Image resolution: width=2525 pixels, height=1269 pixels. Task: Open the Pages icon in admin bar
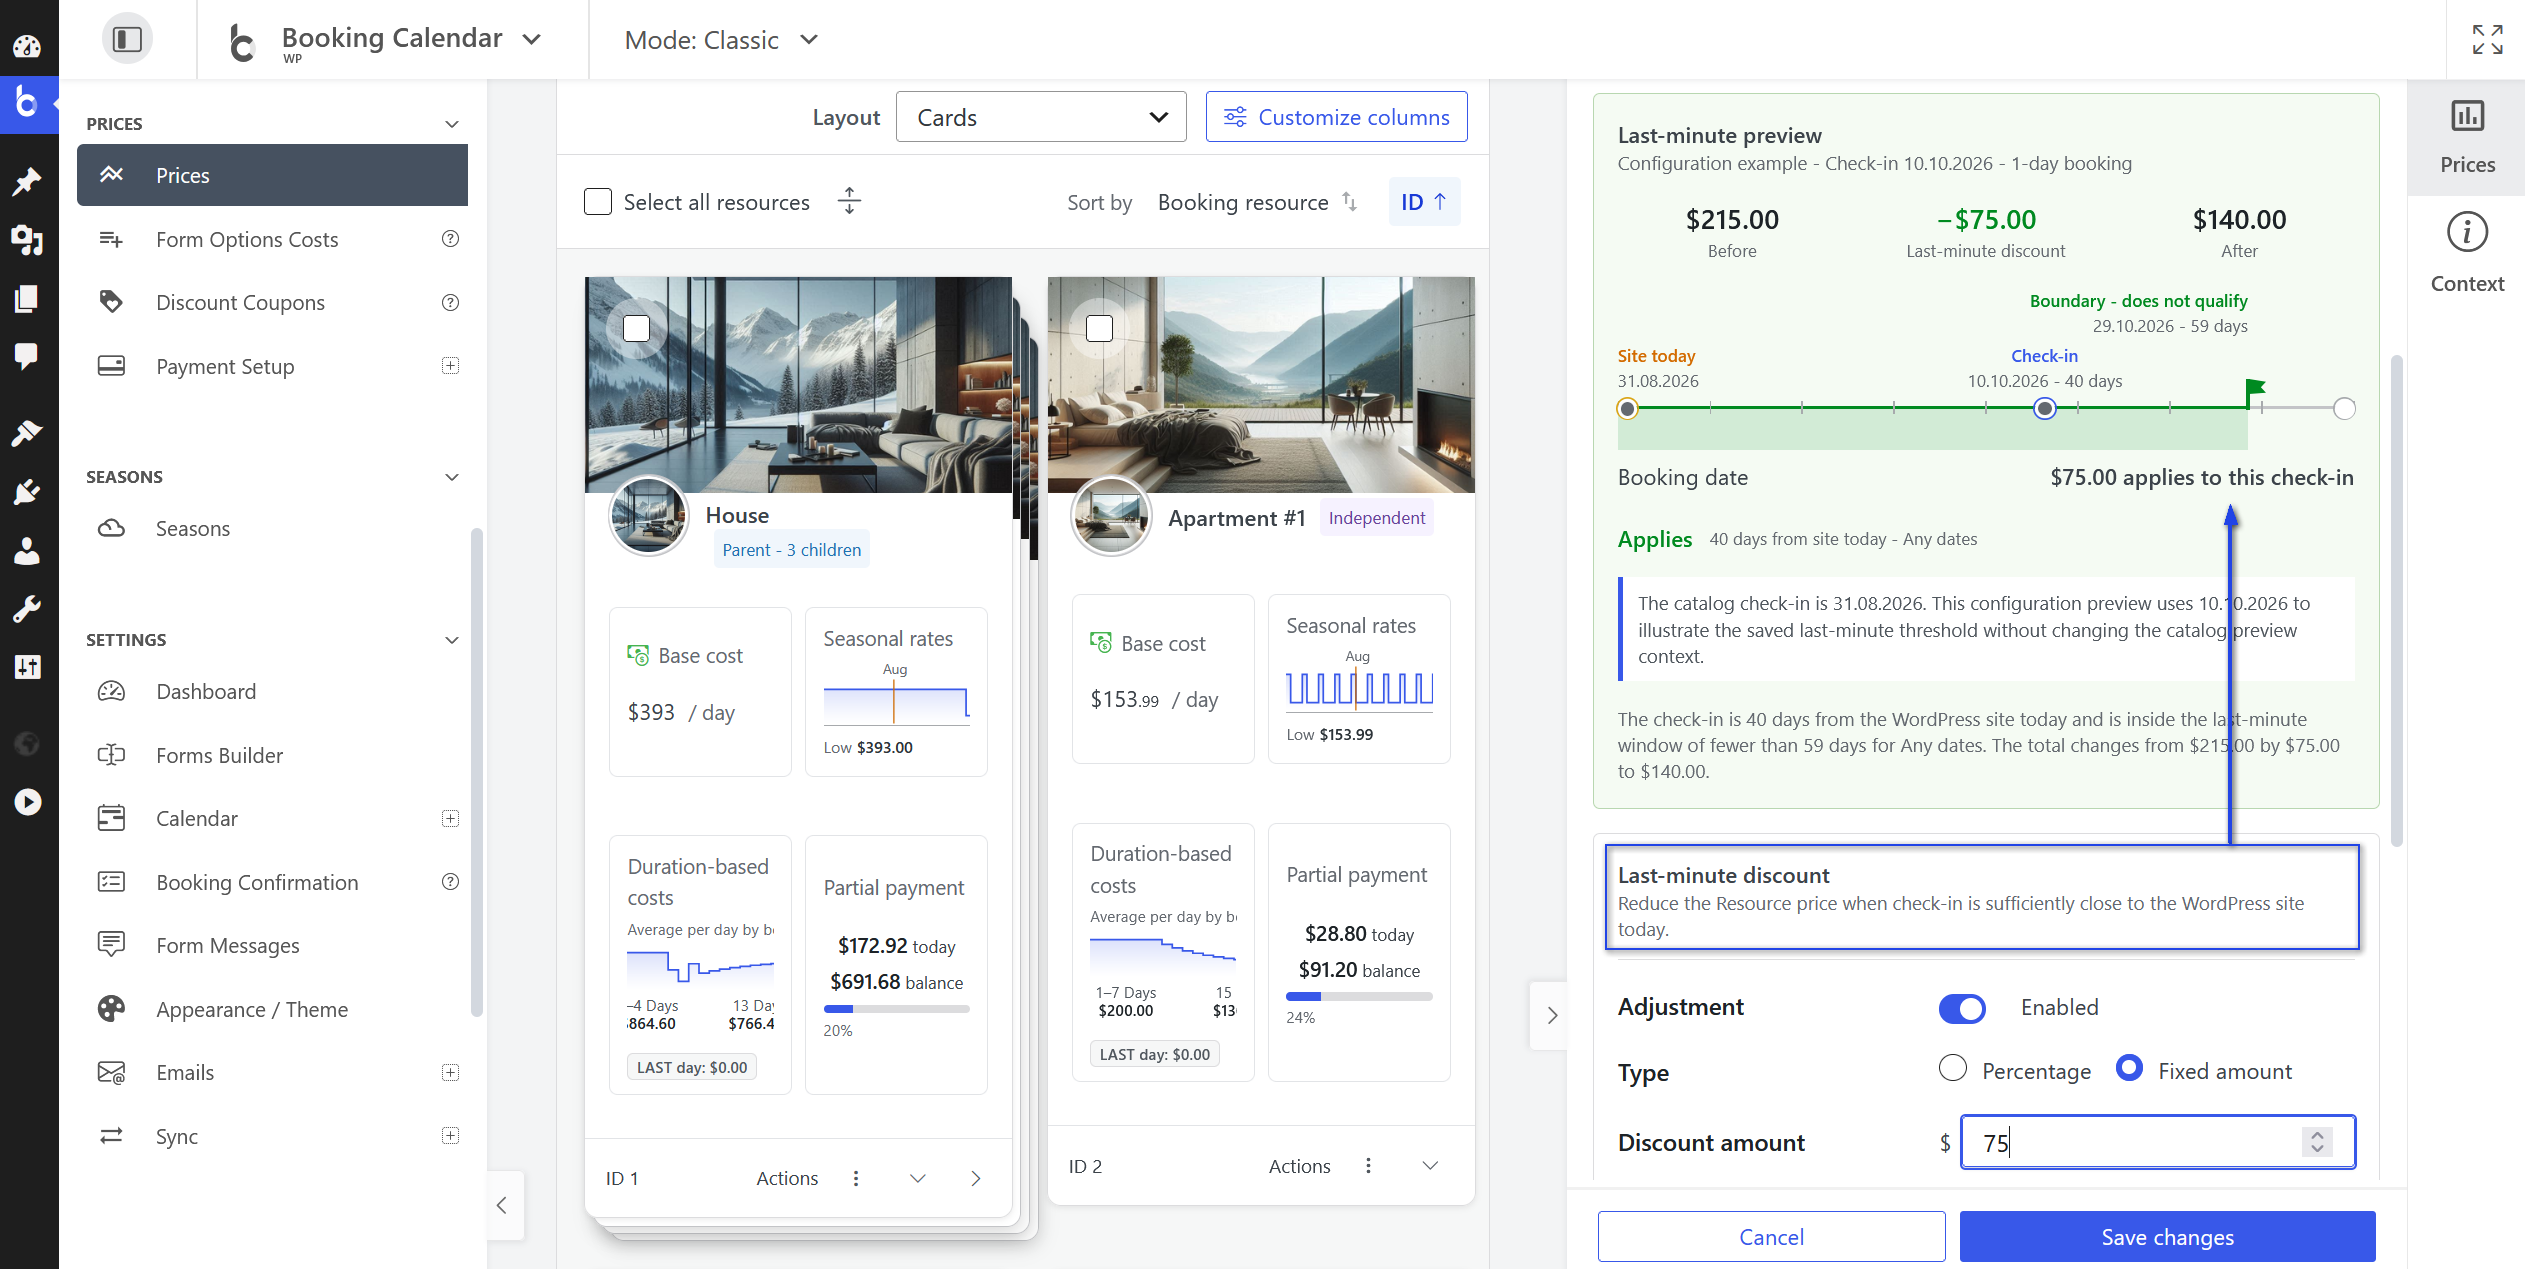tap(27, 298)
